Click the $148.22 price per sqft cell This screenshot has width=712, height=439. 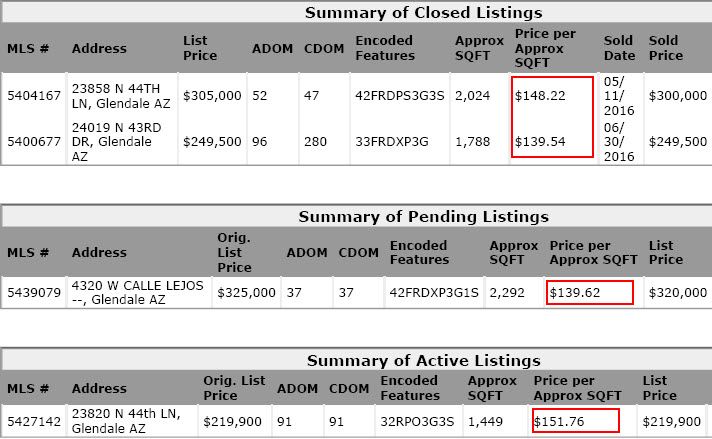coord(540,96)
